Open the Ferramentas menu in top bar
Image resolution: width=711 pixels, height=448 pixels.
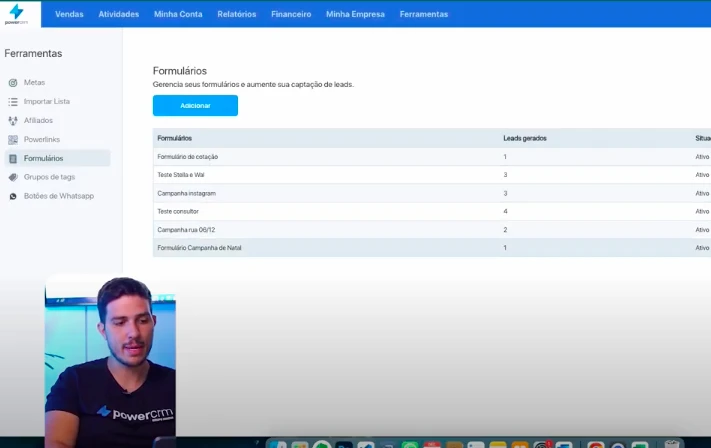424,14
